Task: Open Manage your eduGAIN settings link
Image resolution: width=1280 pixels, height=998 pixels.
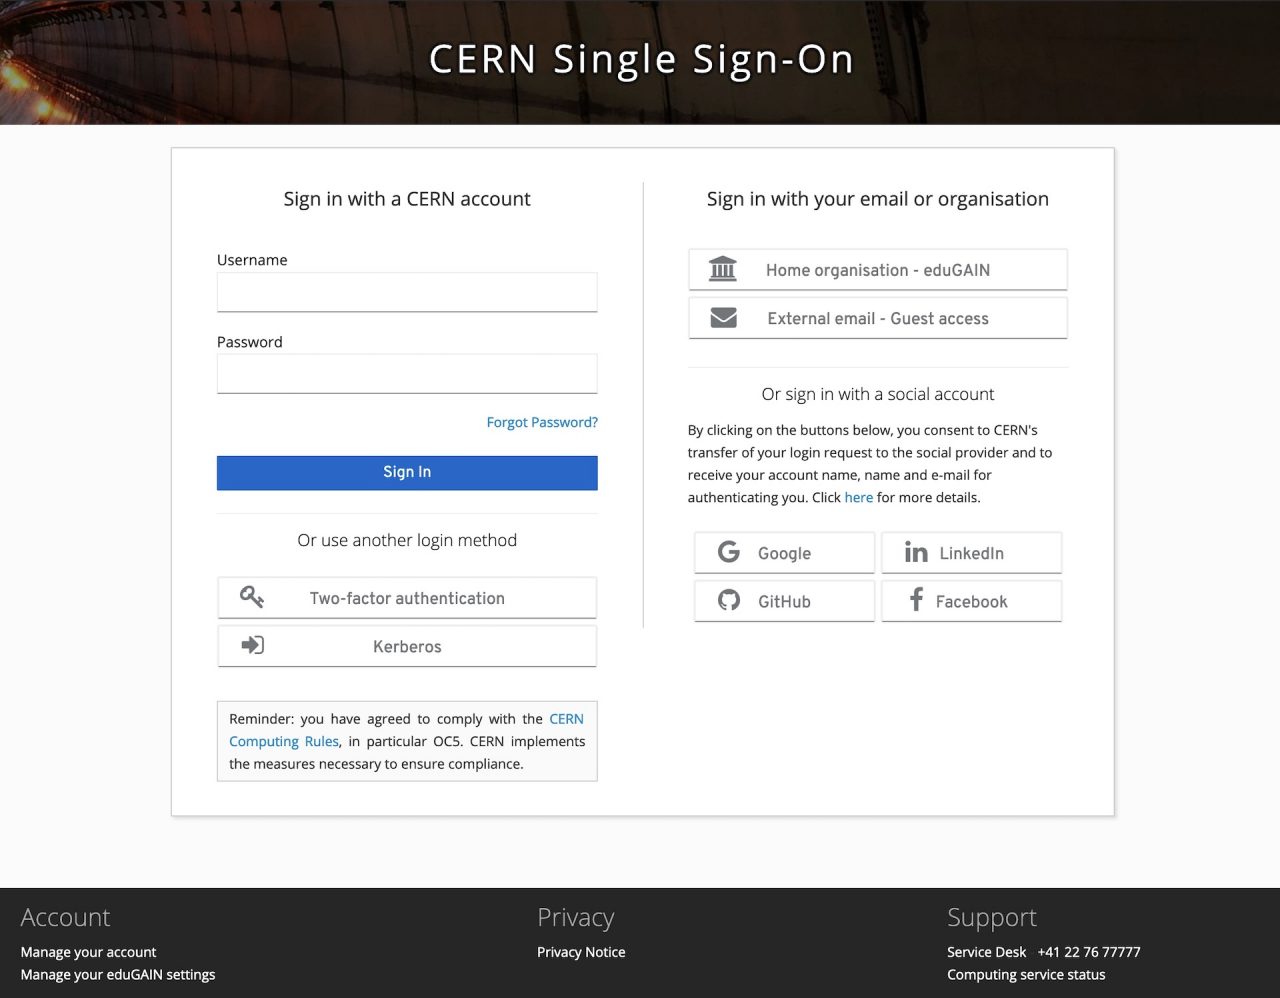Action: pyautogui.click(x=118, y=974)
